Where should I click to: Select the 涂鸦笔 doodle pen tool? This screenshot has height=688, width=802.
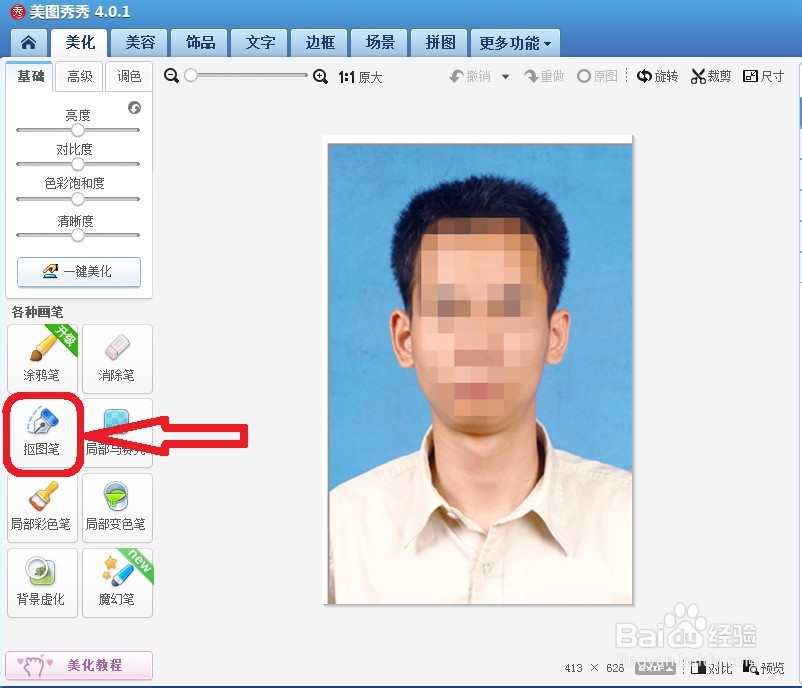coord(42,358)
